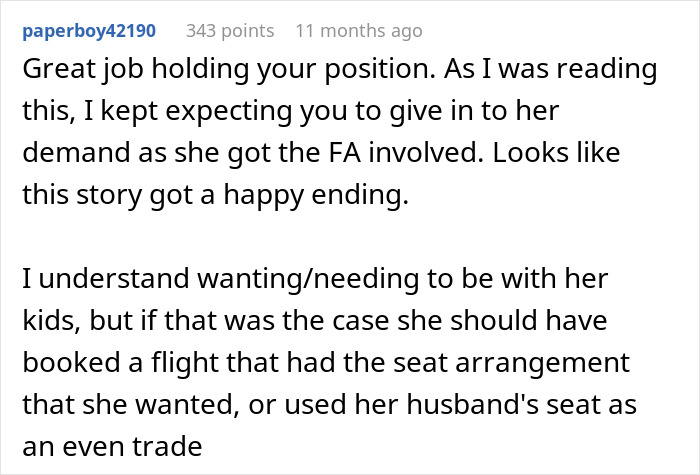The width and height of the screenshot is (700, 475).
Task: Click the 343 points score
Action: [230, 31]
